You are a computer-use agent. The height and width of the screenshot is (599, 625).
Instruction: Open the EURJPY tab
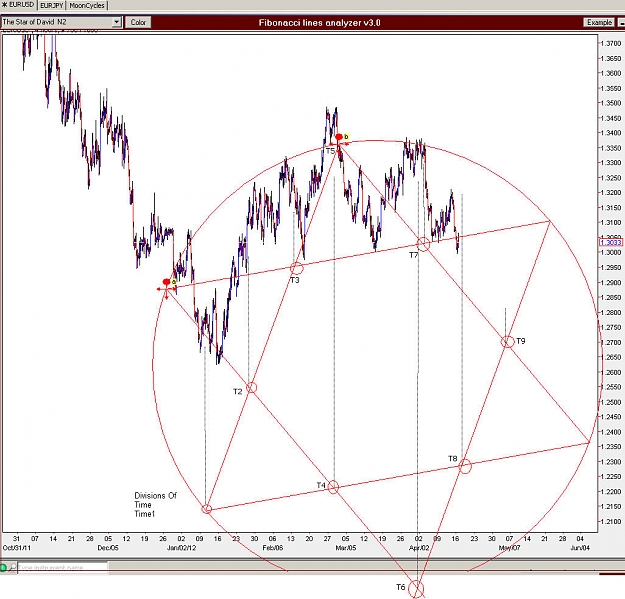(x=51, y=6)
